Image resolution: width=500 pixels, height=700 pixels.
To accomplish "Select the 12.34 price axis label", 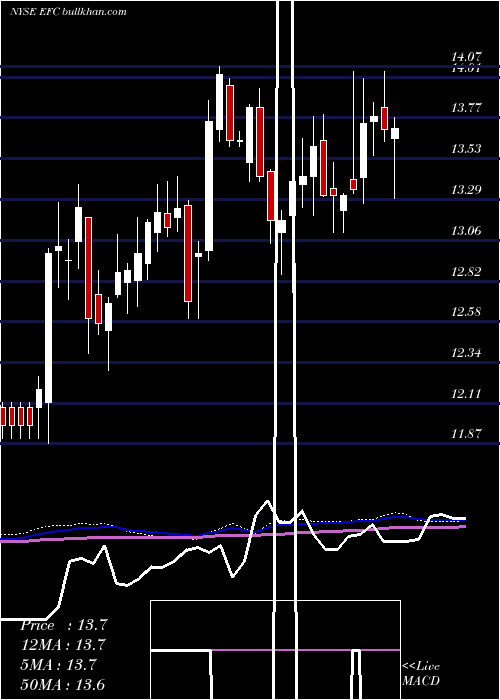I will click(466, 353).
